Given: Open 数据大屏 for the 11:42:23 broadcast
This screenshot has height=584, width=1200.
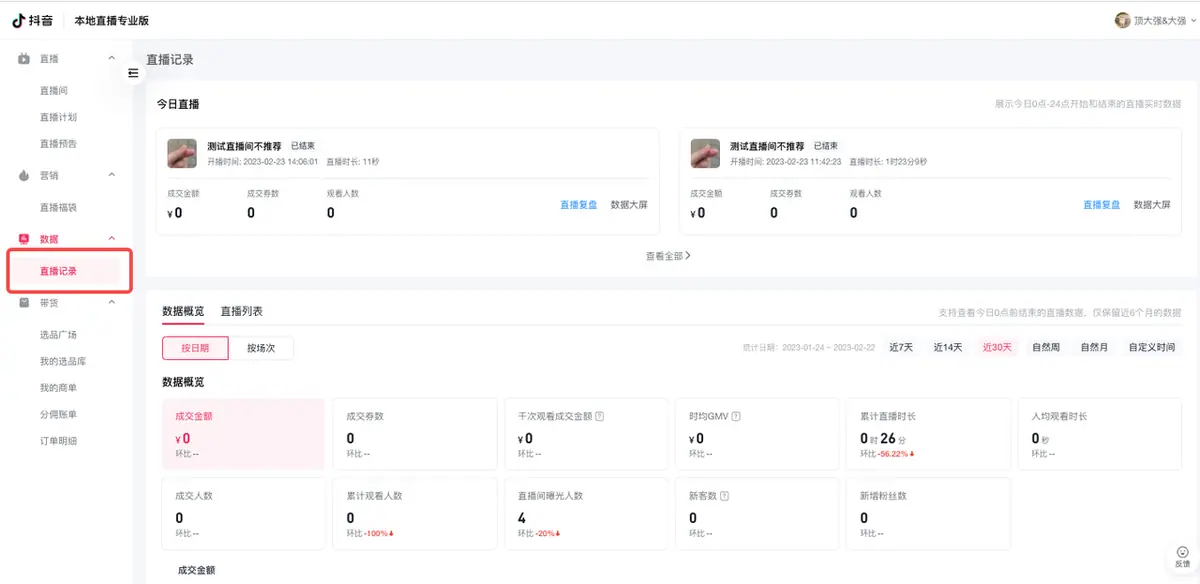Looking at the screenshot, I should point(1152,205).
